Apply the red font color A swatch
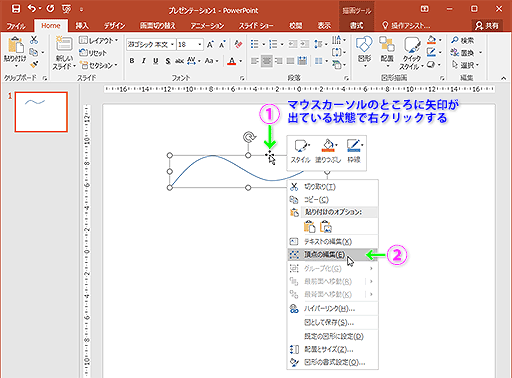This screenshot has width=512, height=378. coord(232,61)
